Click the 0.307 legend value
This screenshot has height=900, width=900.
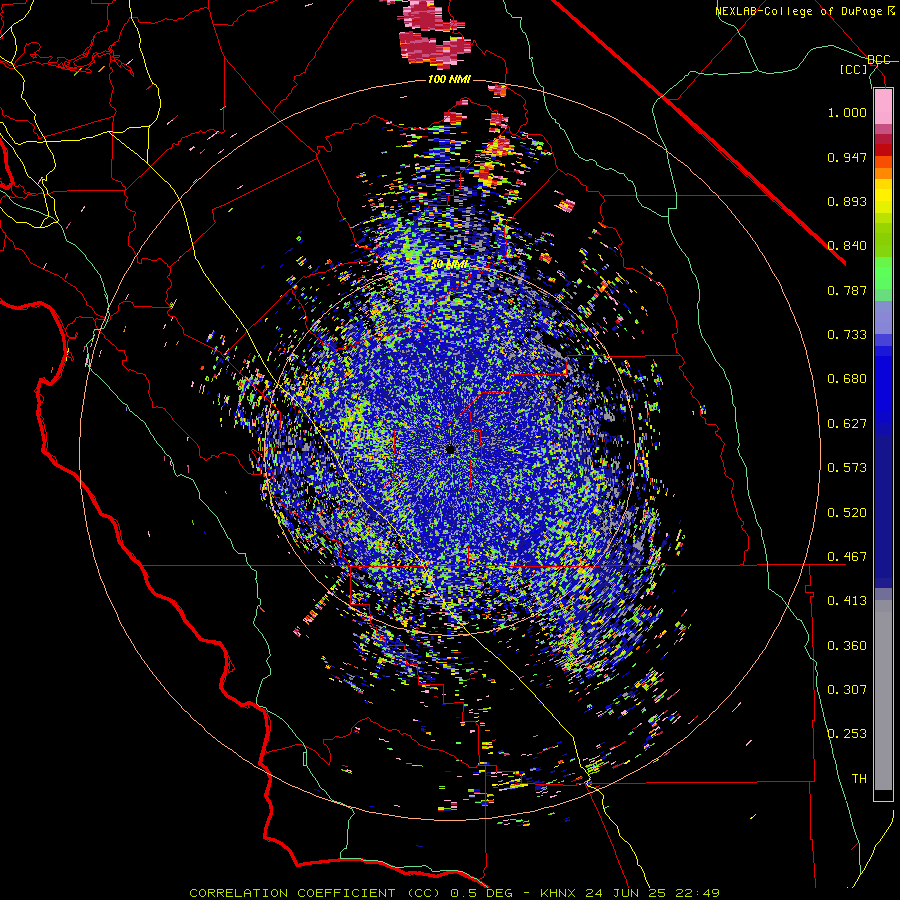pyautogui.click(x=847, y=690)
